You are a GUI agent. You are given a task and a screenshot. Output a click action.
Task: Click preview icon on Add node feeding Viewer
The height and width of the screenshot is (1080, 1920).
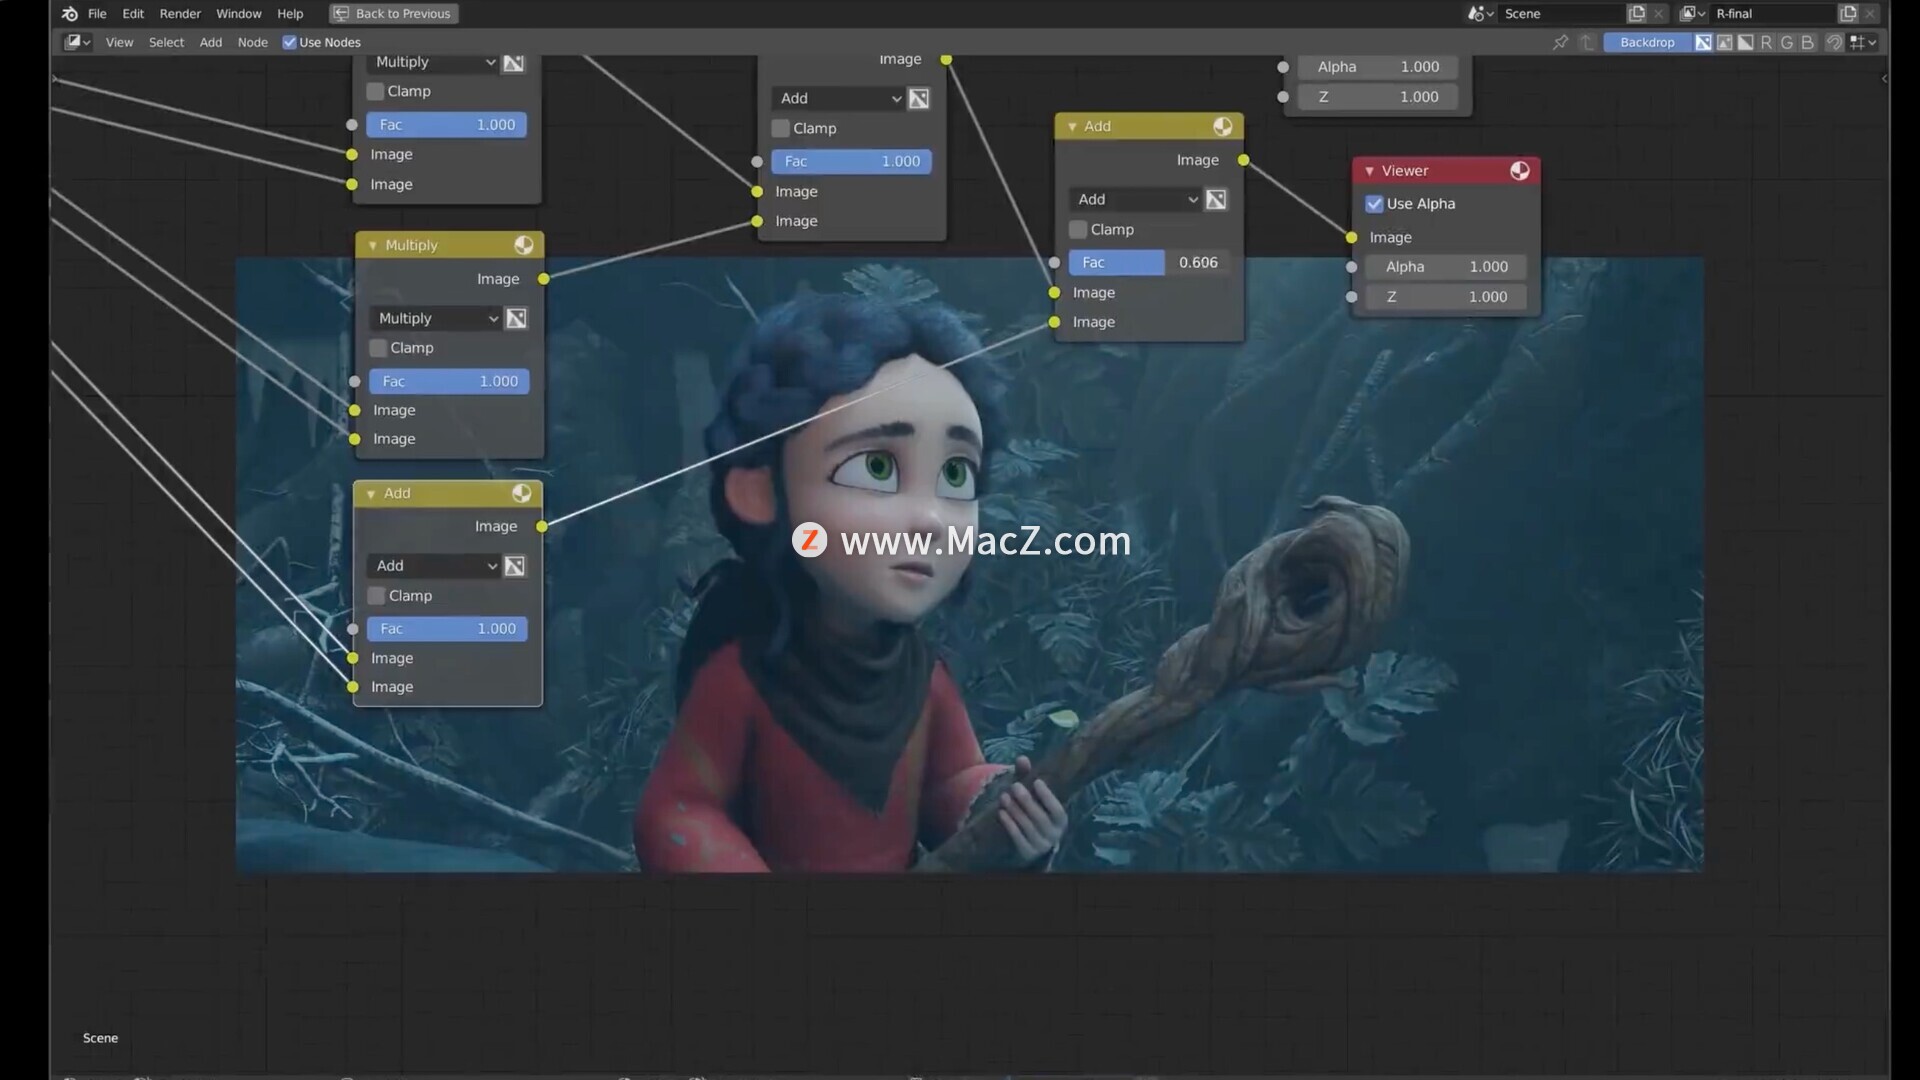pos(1222,126)
